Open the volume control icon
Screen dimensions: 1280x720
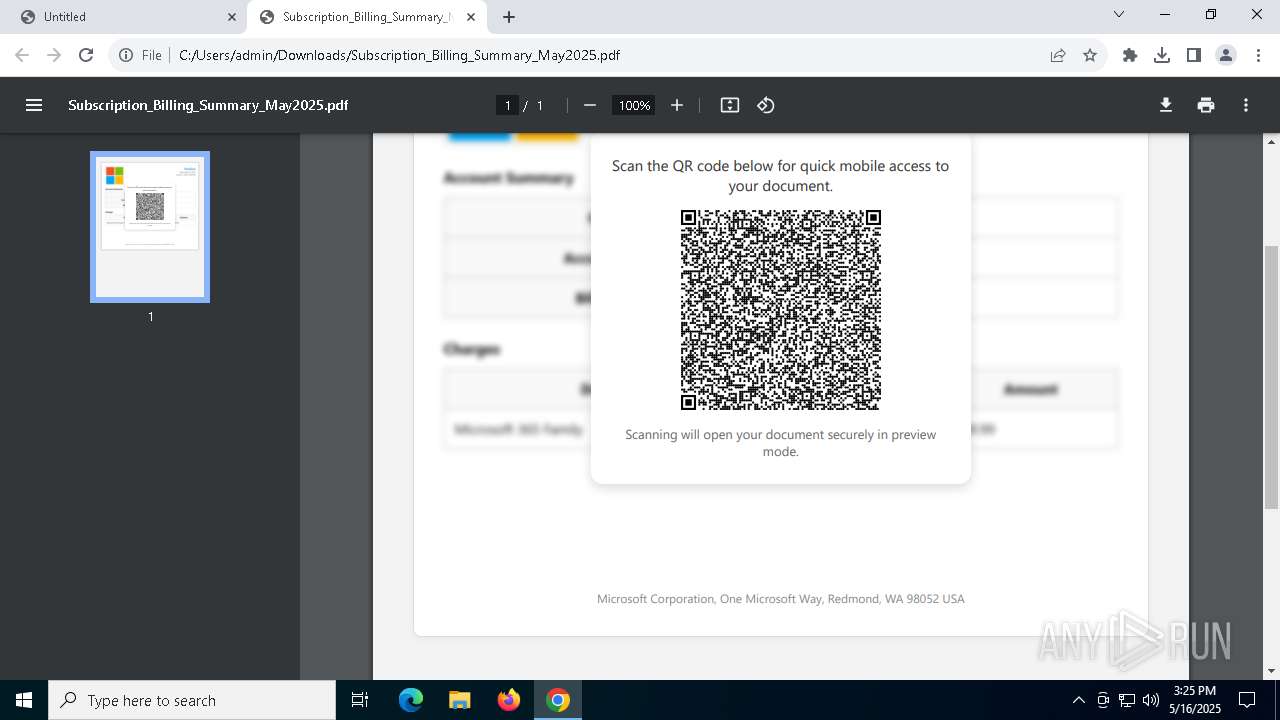[1151, 700]
